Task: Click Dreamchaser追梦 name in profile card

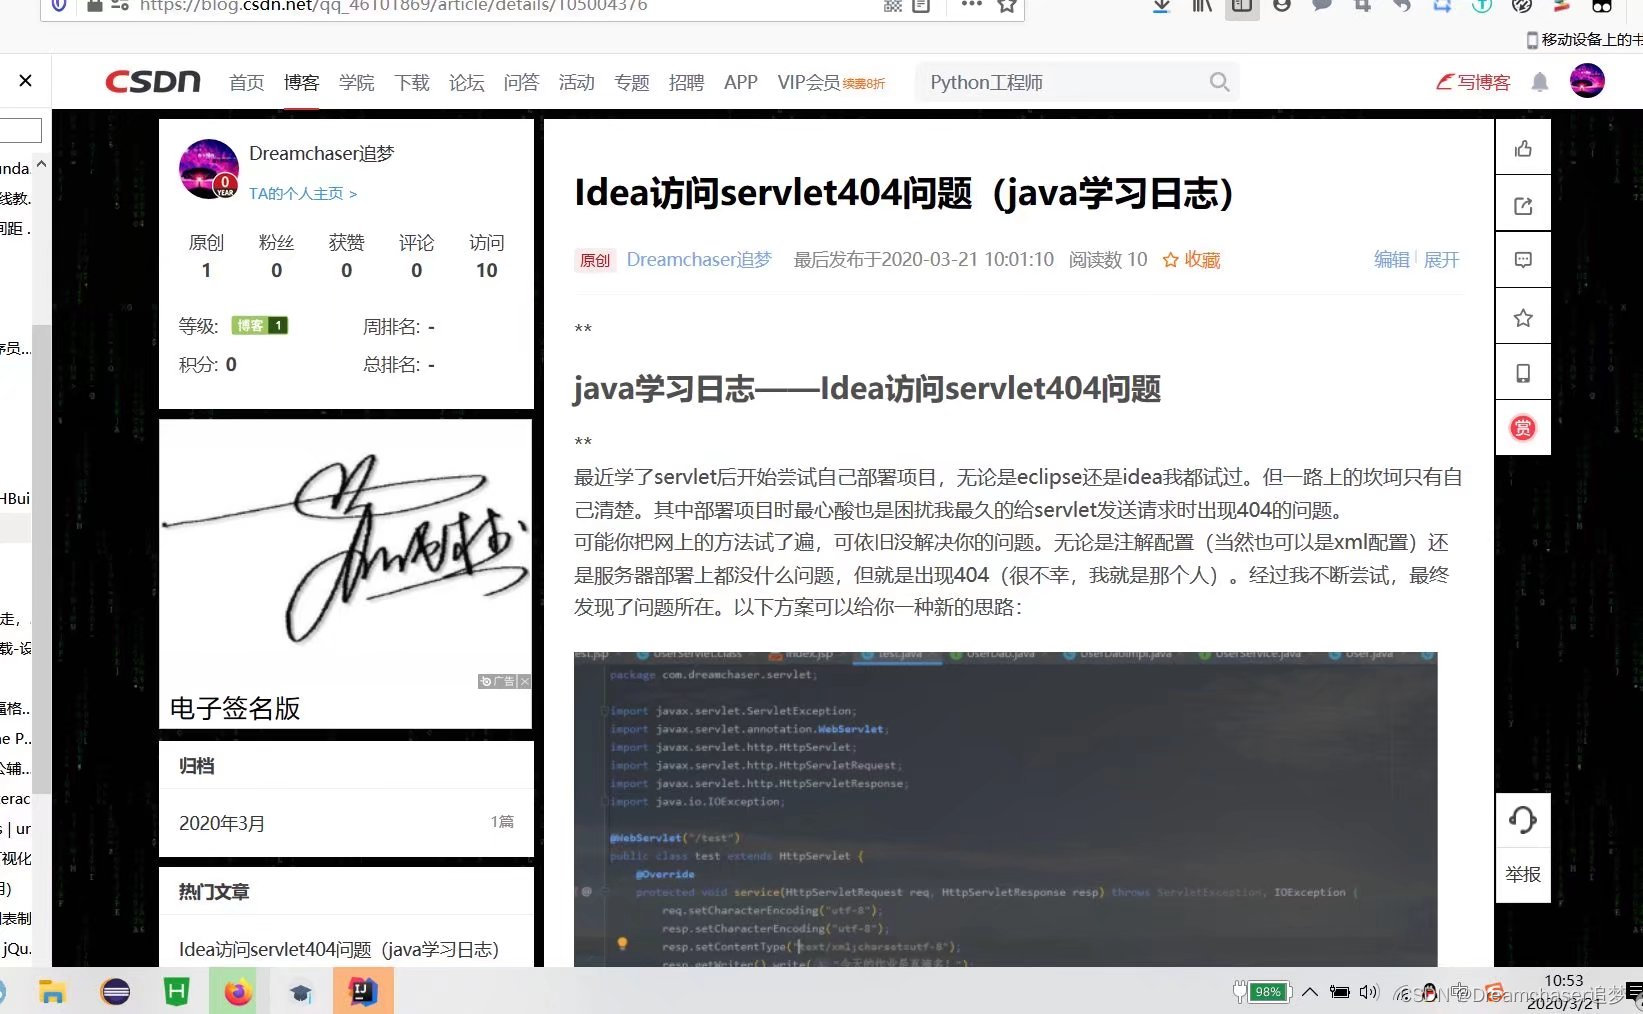Action: tap(322, 153)
